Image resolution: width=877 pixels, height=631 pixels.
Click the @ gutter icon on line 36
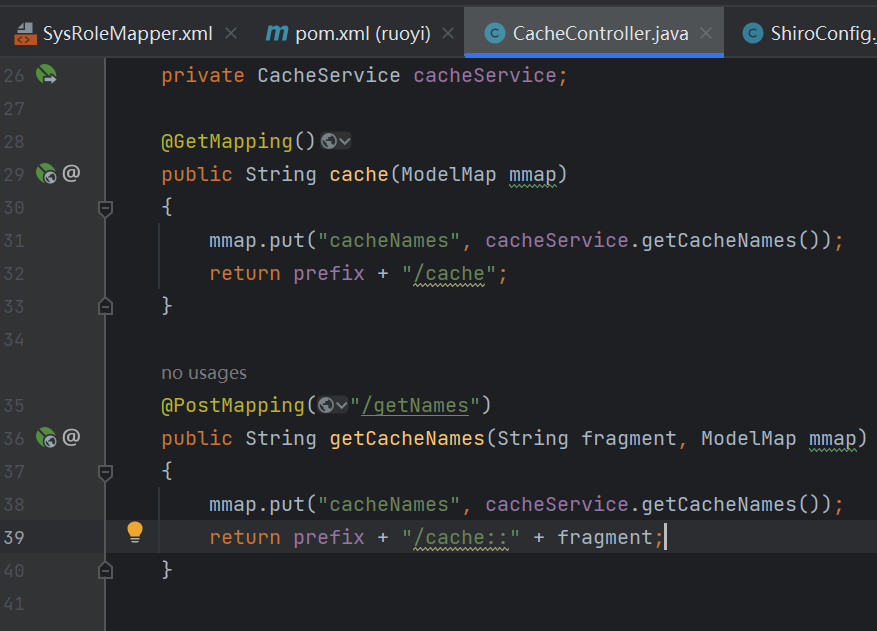click(x=71, y=437)
